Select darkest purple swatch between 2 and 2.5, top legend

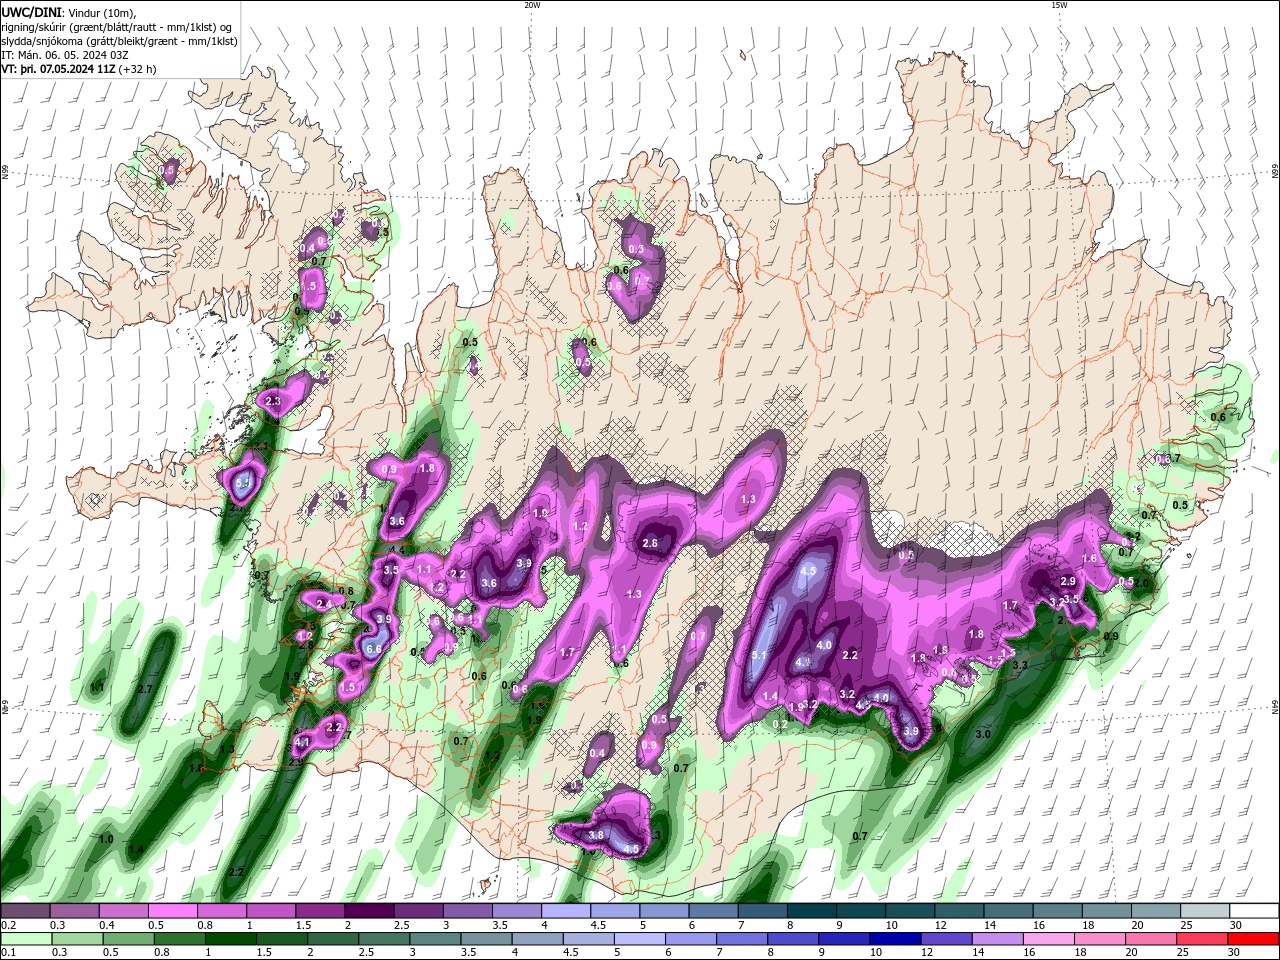(370, 911)
